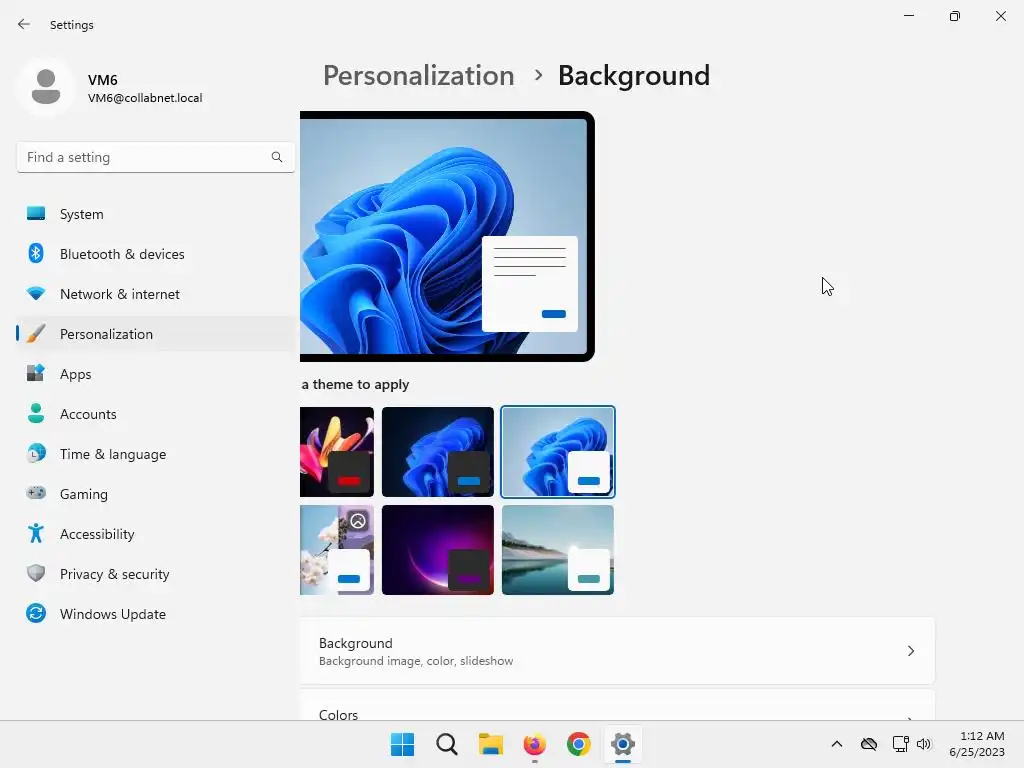Open the Windows Start menu
Screen dimensions: 1024x768
[x=402, y=744]
